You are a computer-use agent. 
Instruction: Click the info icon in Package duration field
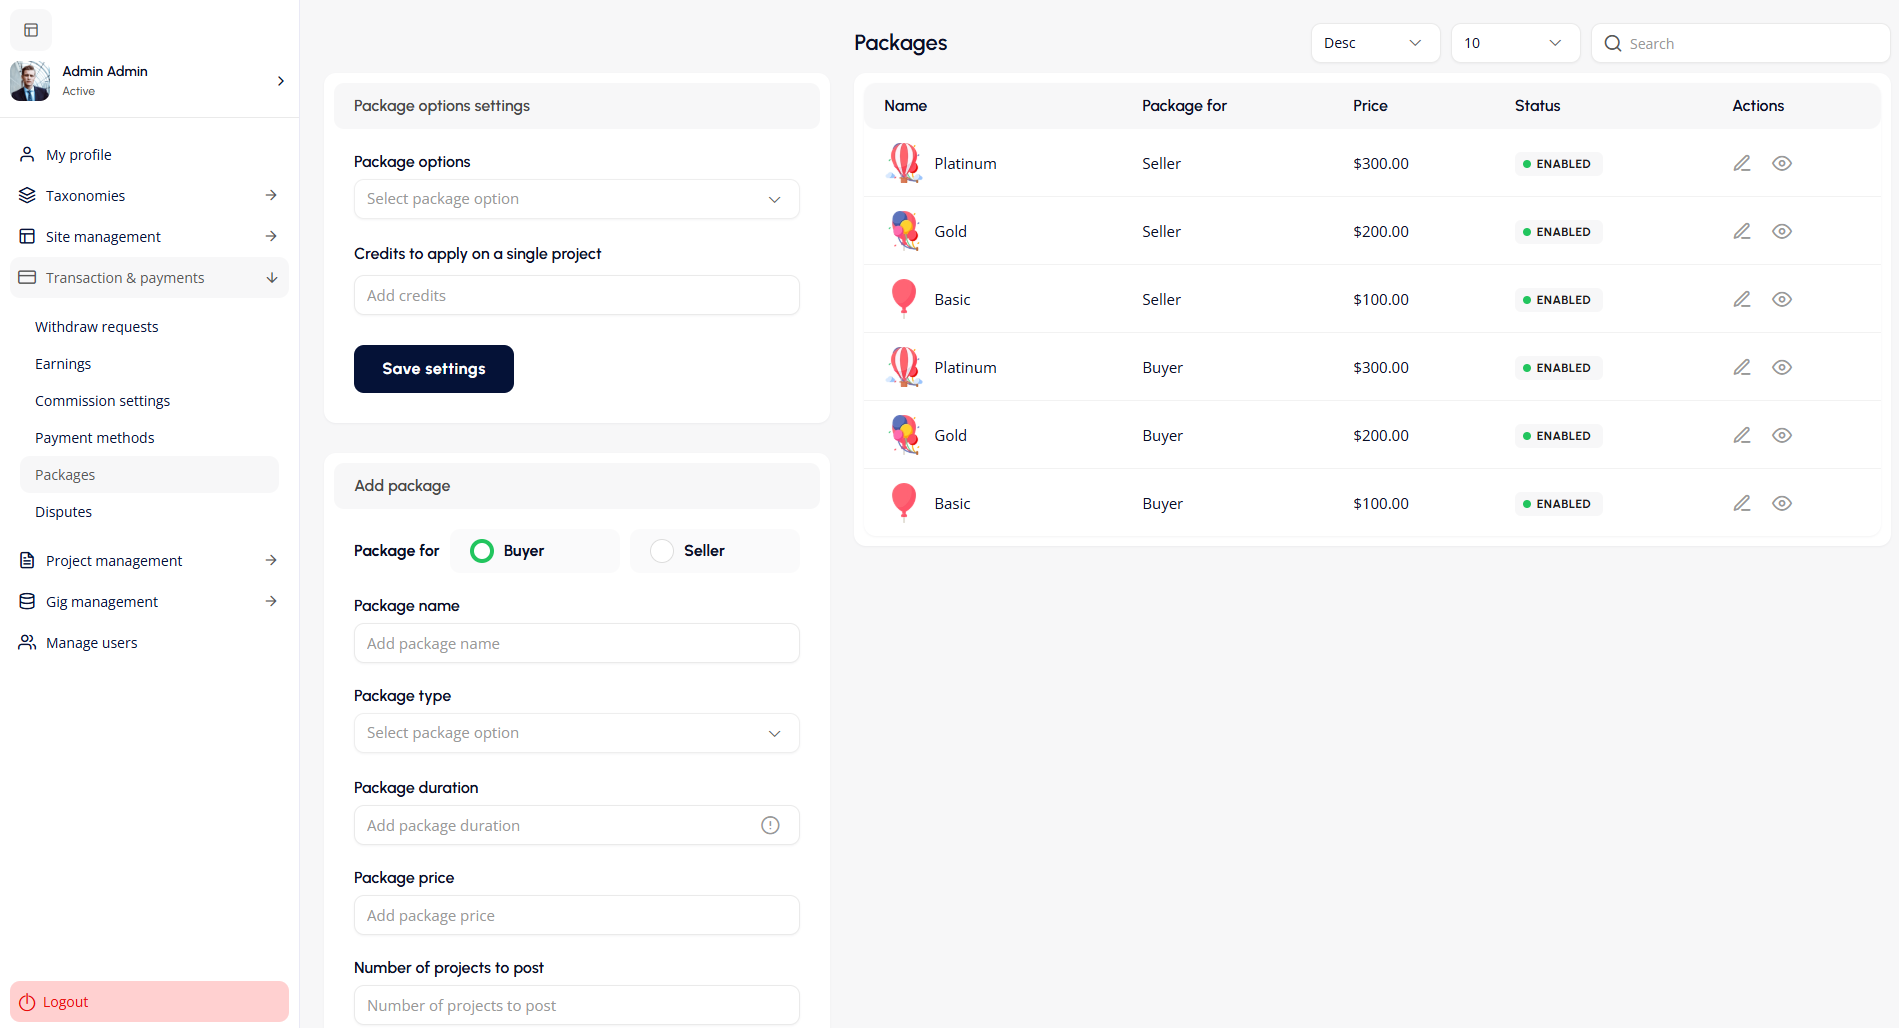coord(770,825)
